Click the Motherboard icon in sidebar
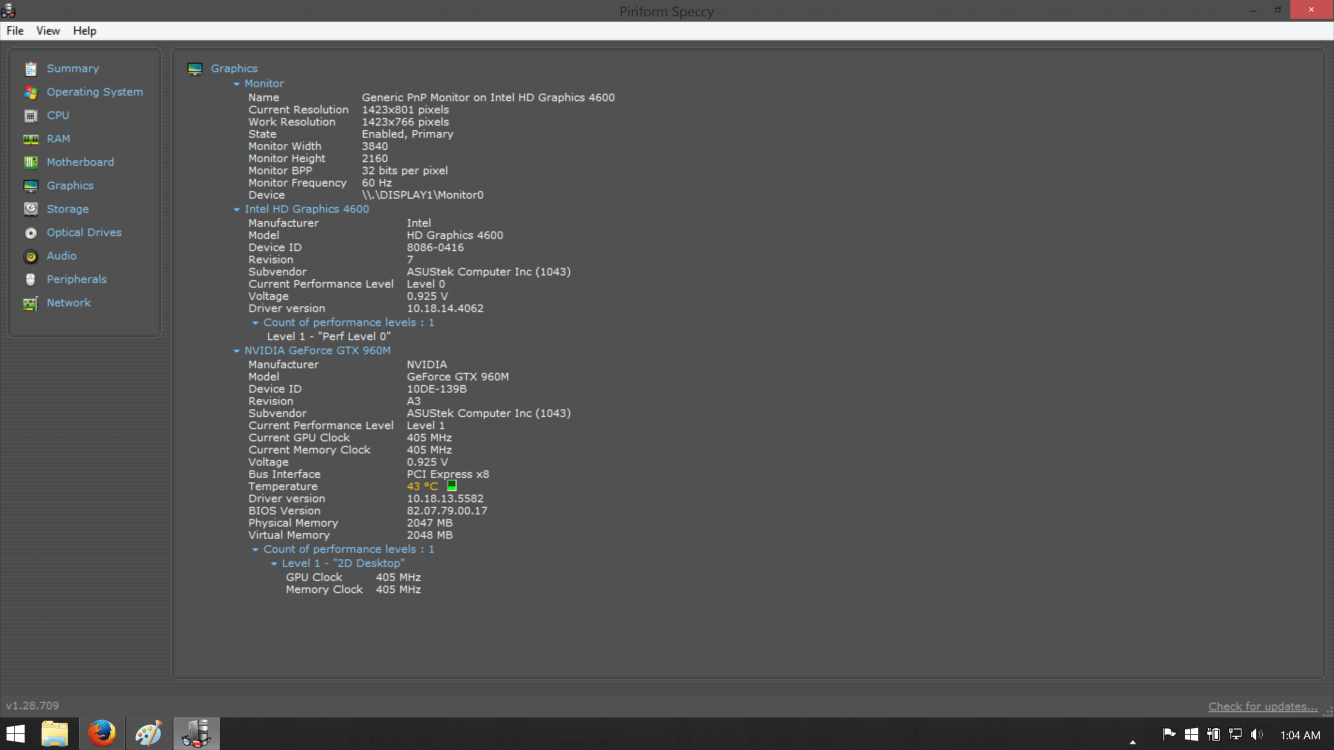Viewport: 1334px width, 750px height. [x=31, y=162]
